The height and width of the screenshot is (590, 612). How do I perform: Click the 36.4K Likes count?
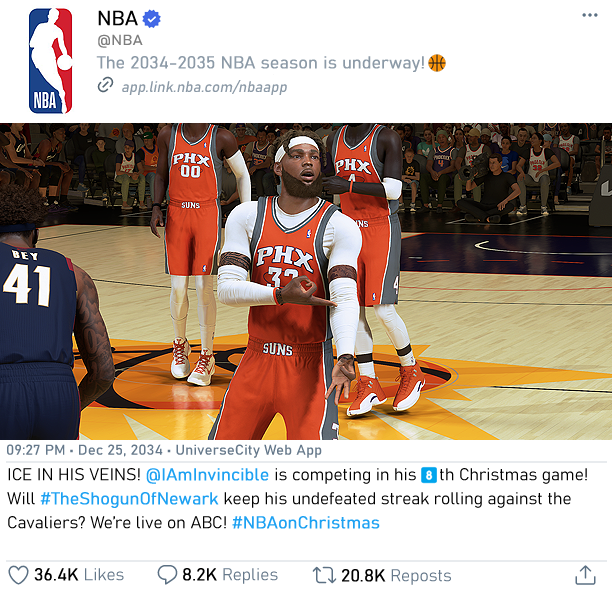(79, 575)
